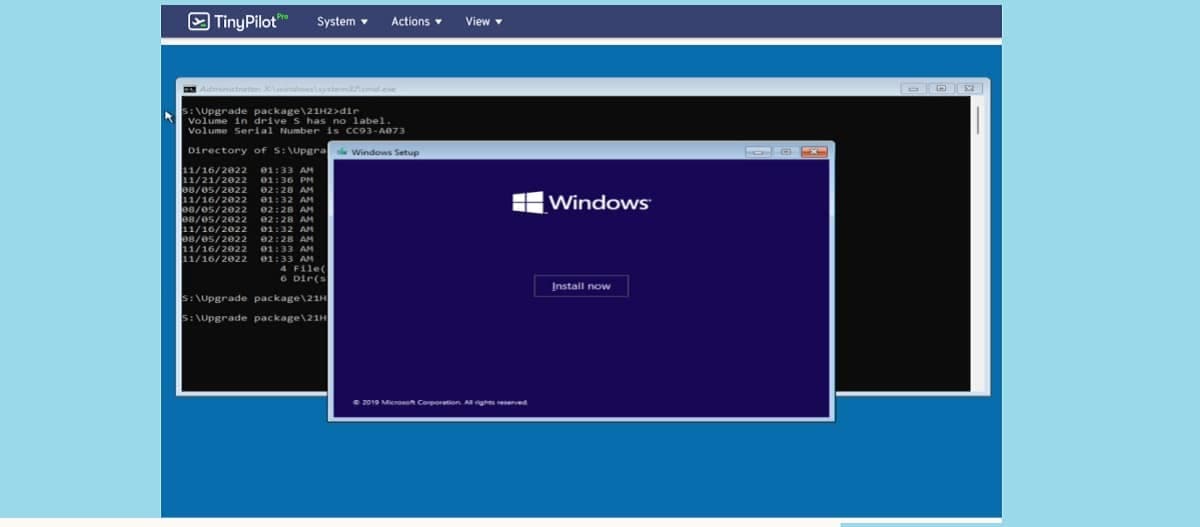Click the '4 File(' summary line
This screenshot has width=1200, height=527.
click(303, 268)
